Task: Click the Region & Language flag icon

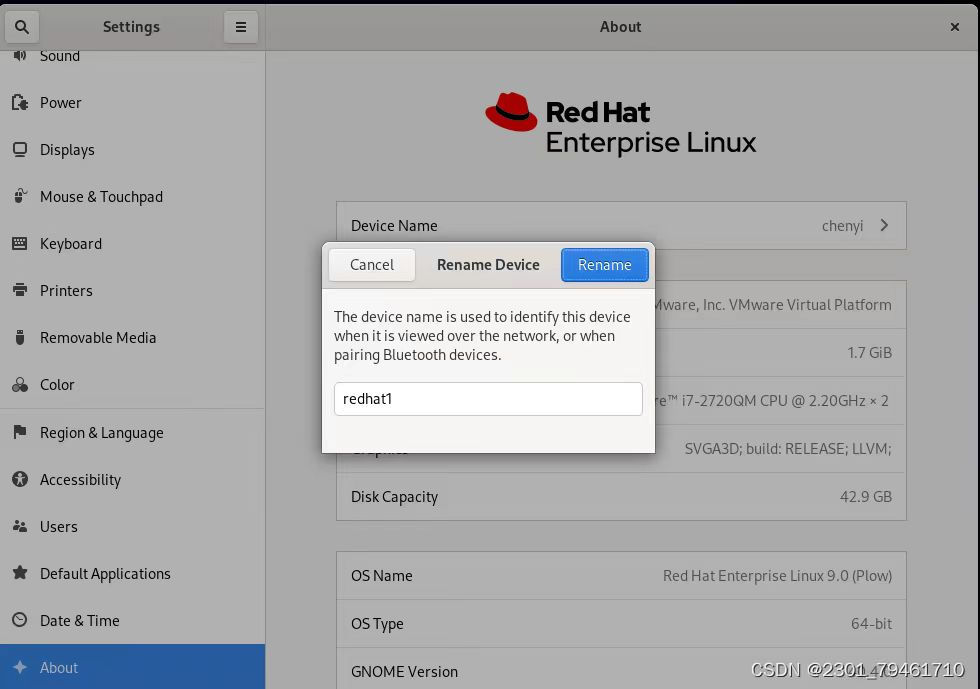Action: [x=20, y=432]
